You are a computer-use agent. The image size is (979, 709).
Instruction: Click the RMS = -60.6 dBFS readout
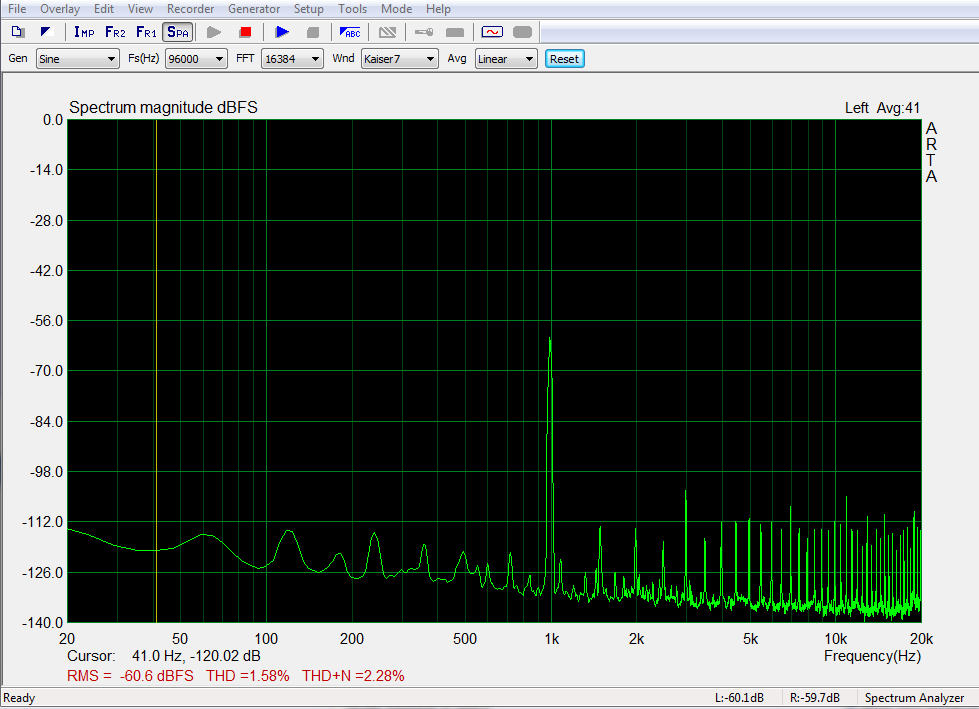[130, 676]
